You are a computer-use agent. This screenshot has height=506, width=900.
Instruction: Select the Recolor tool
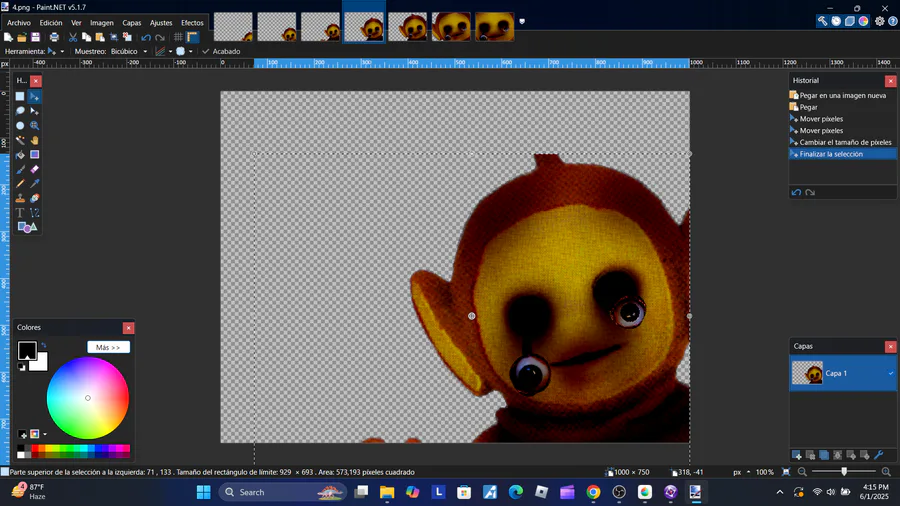point(34,198)
